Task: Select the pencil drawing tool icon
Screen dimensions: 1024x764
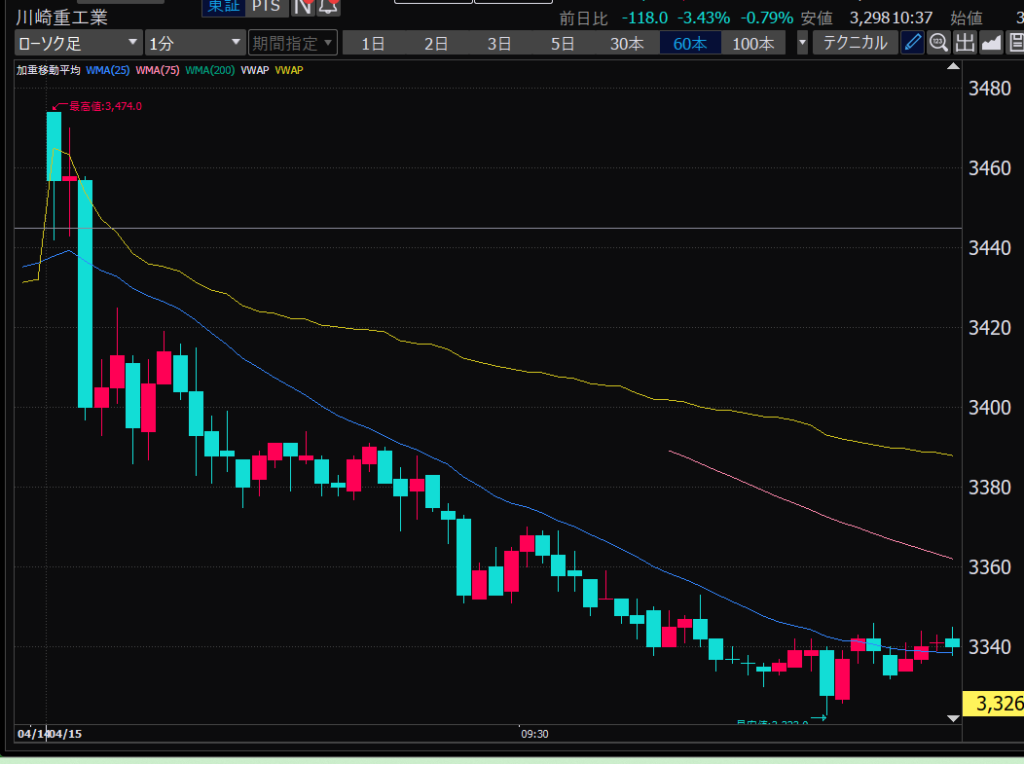Action: pos(912,43)
